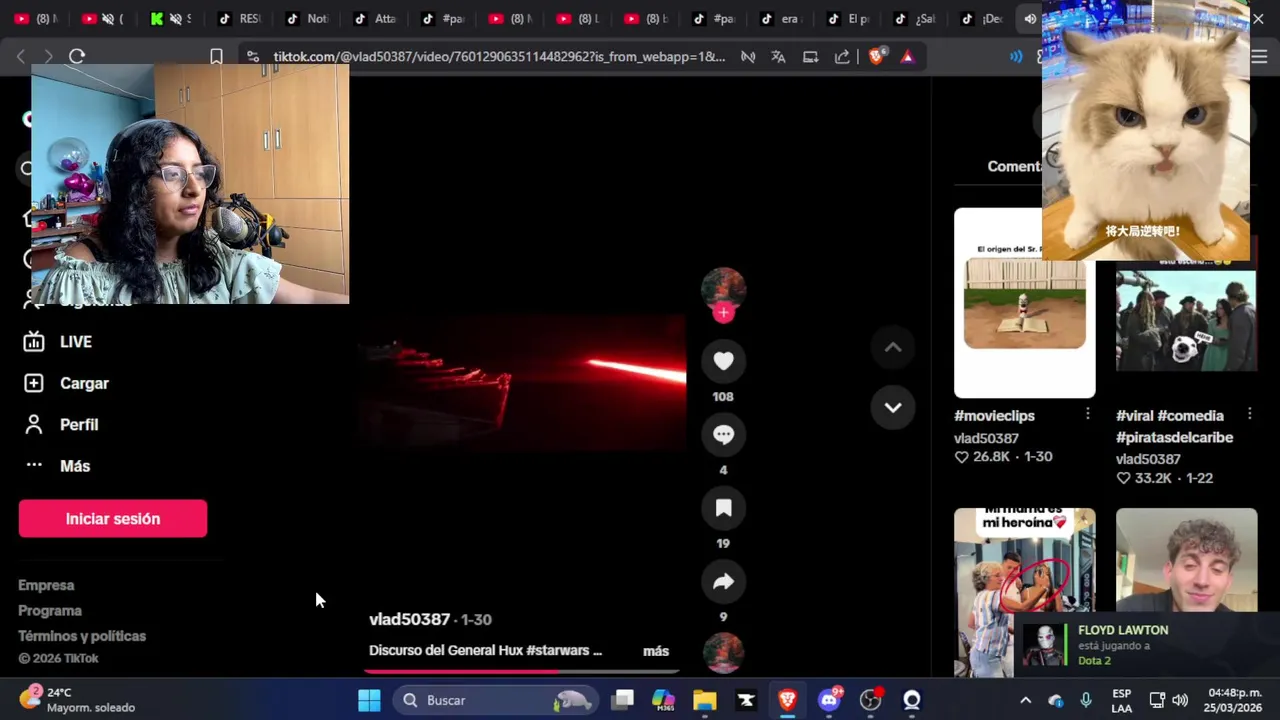Mute the tab via speaker tab icon
The width and height of the screenshot is (1280, 720).
[1030, 18]
